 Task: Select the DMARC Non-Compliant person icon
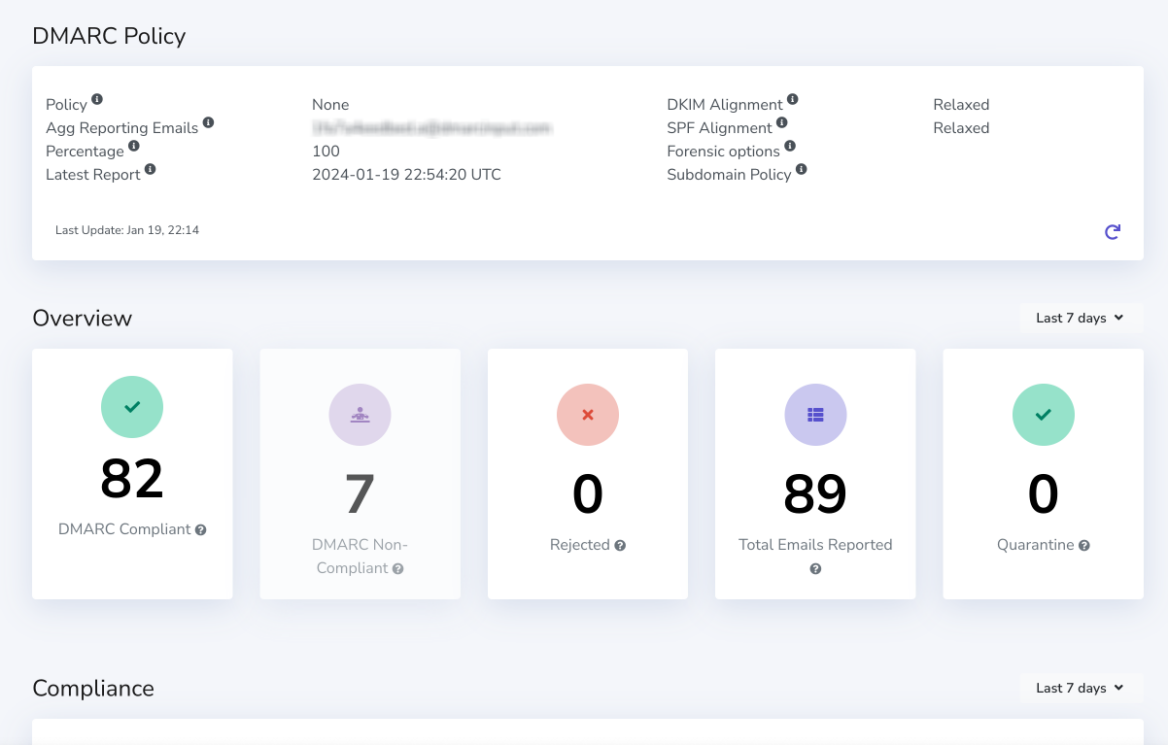click(x=359, y=414)
